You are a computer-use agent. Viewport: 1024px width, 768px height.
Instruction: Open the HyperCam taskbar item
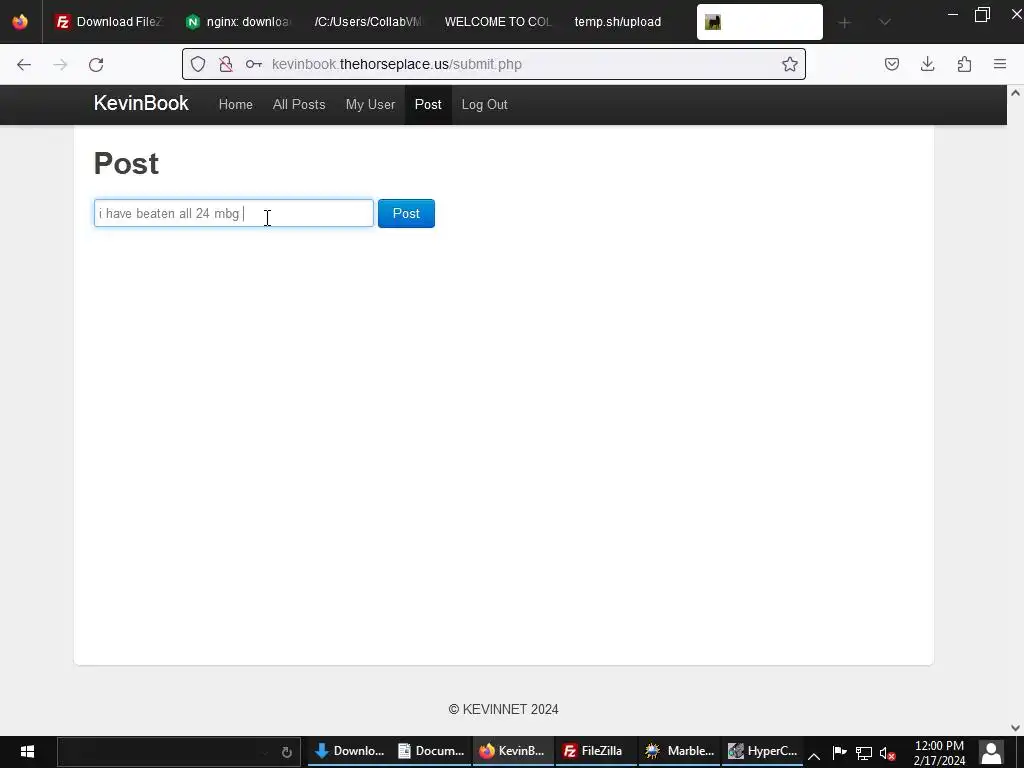762,751
